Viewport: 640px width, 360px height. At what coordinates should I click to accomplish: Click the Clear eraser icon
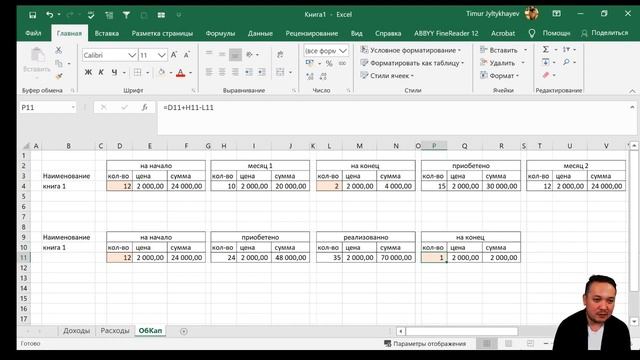pos(546,75)
